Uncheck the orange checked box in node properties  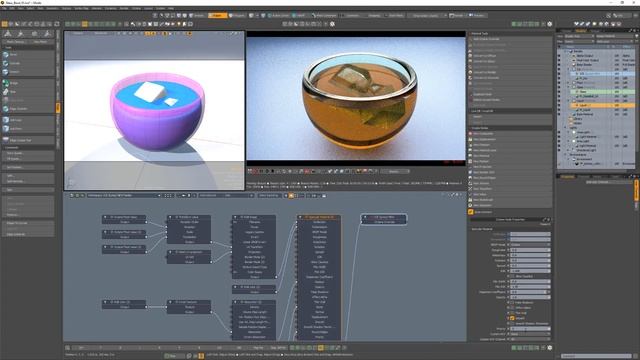pos(512,318)
